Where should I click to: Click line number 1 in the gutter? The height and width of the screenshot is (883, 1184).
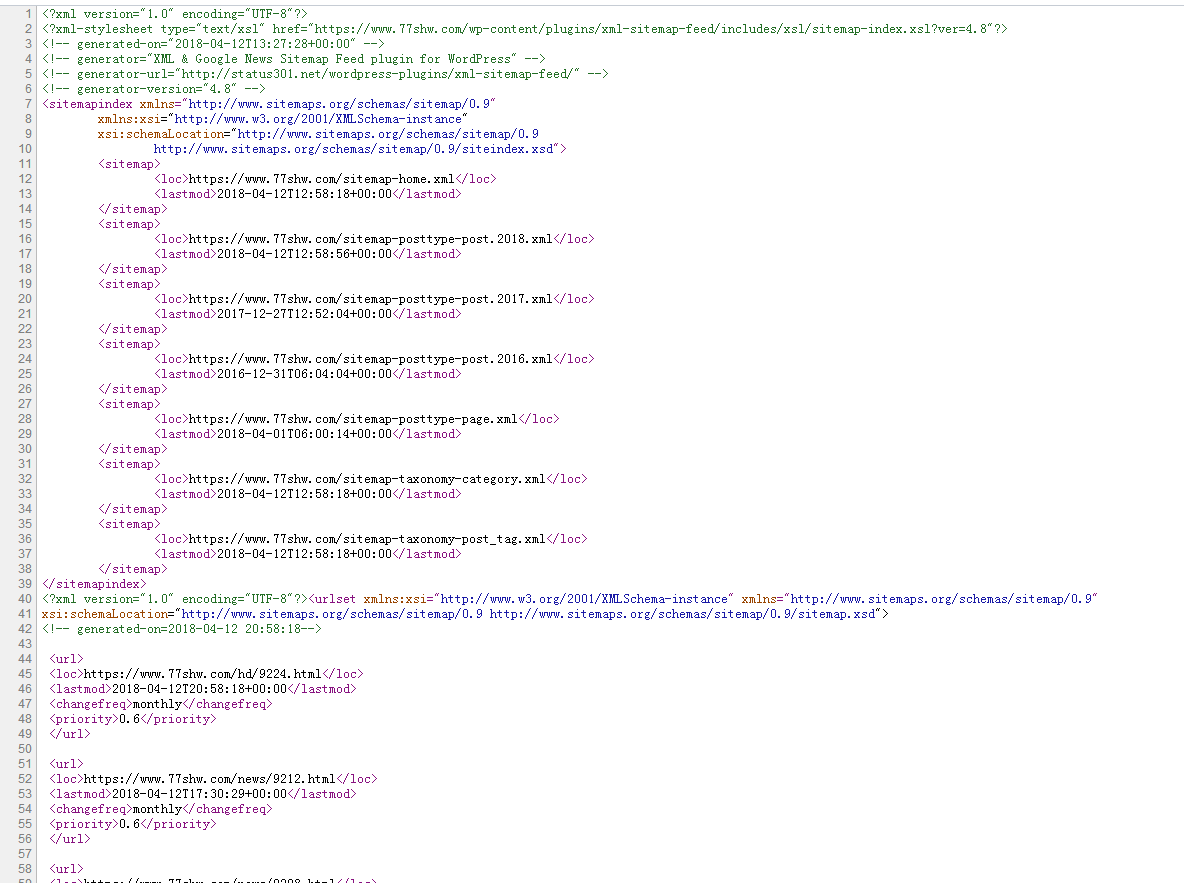29,14
